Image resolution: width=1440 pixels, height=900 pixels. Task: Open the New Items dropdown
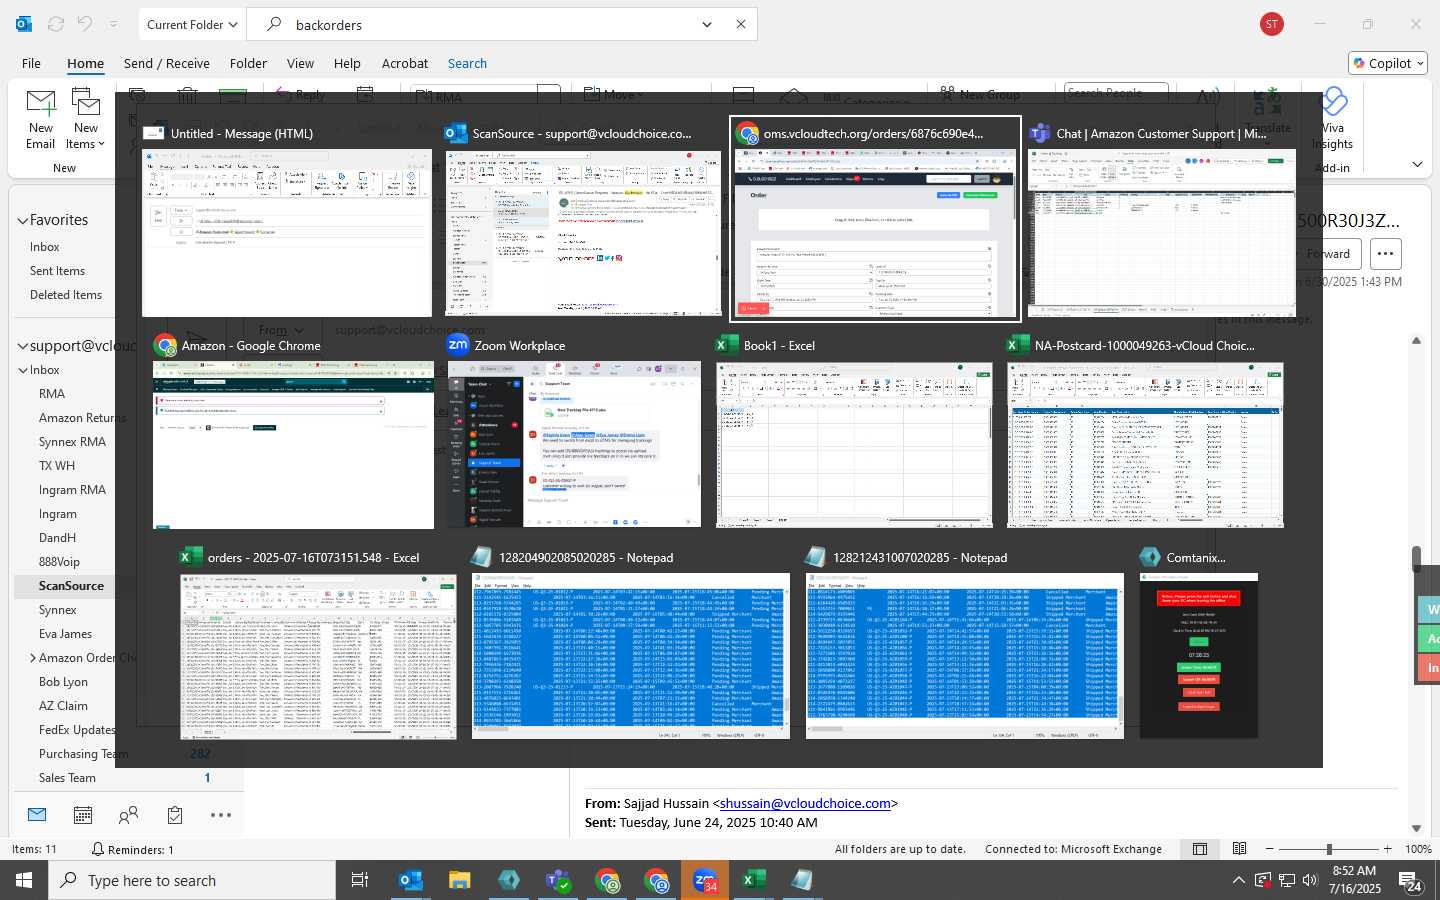point(86,118)
